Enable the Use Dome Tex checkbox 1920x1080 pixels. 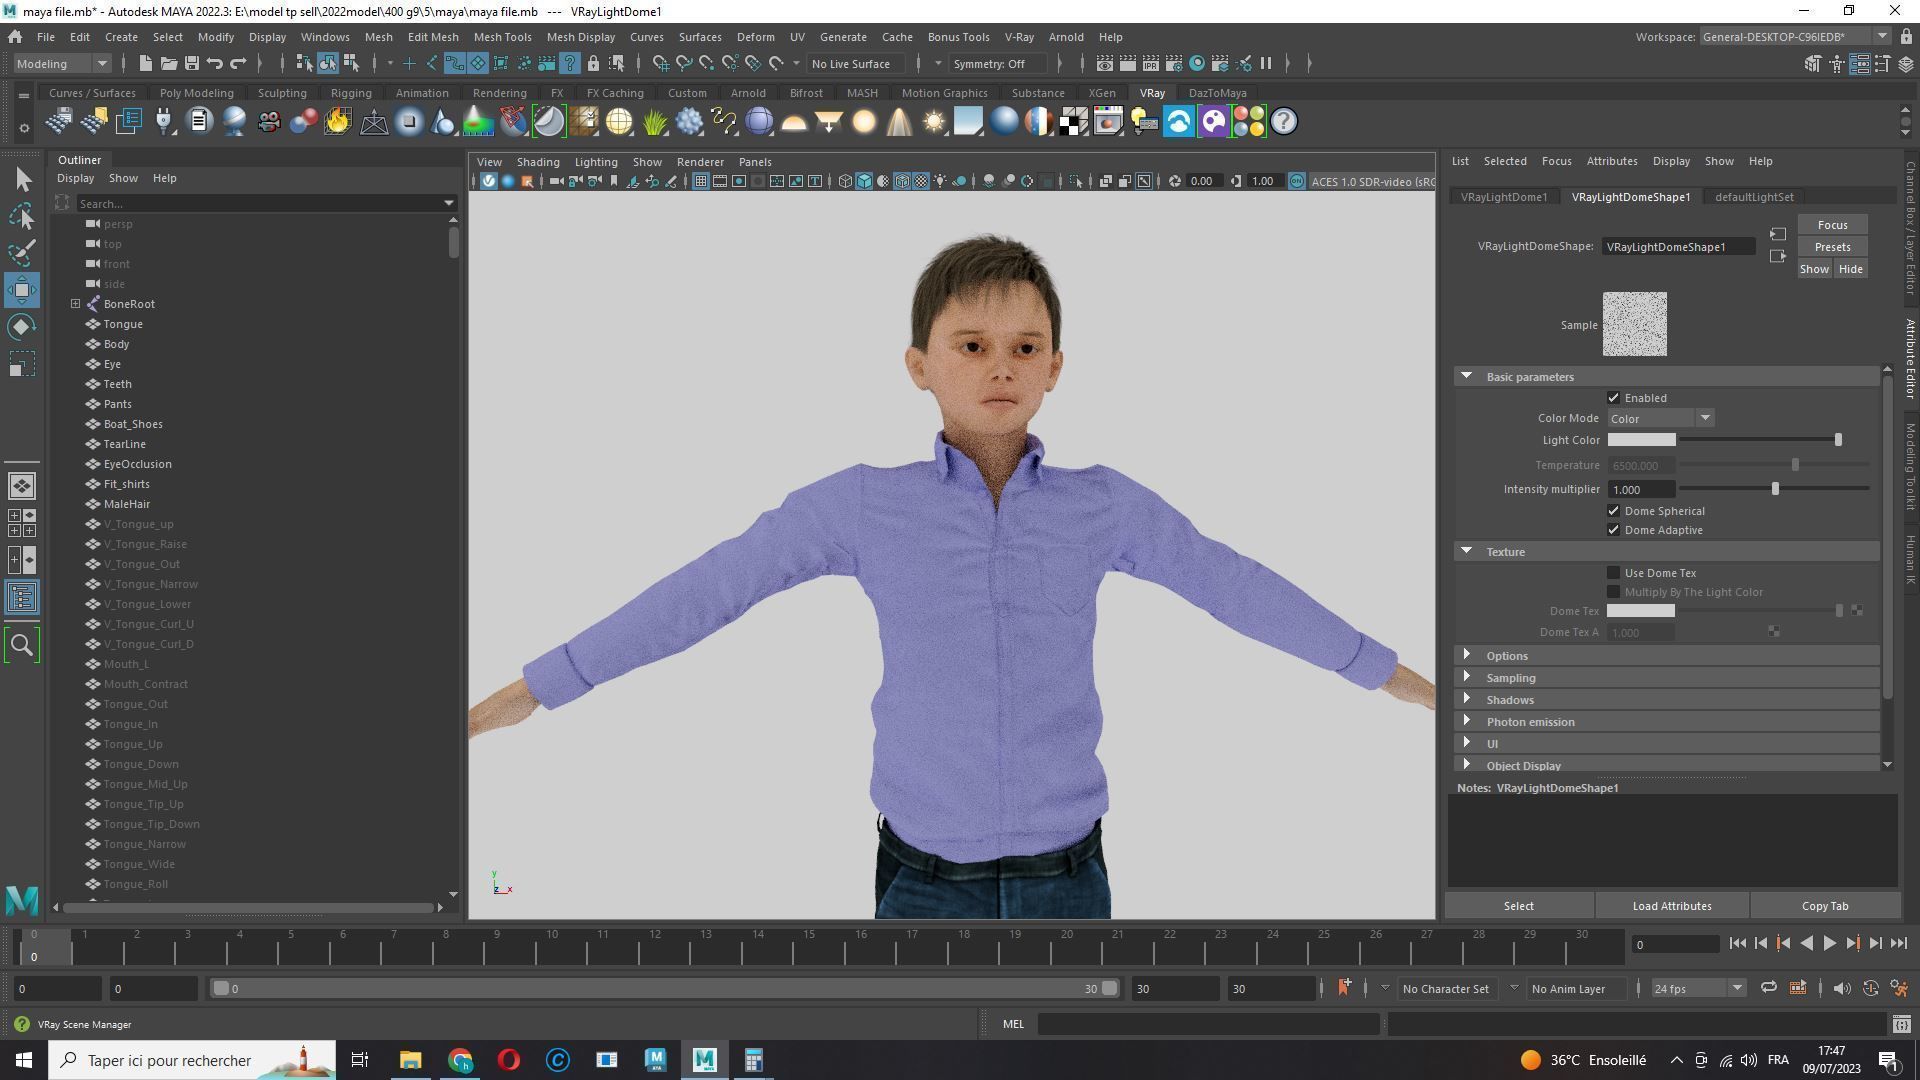click(x=1613, y=573)
